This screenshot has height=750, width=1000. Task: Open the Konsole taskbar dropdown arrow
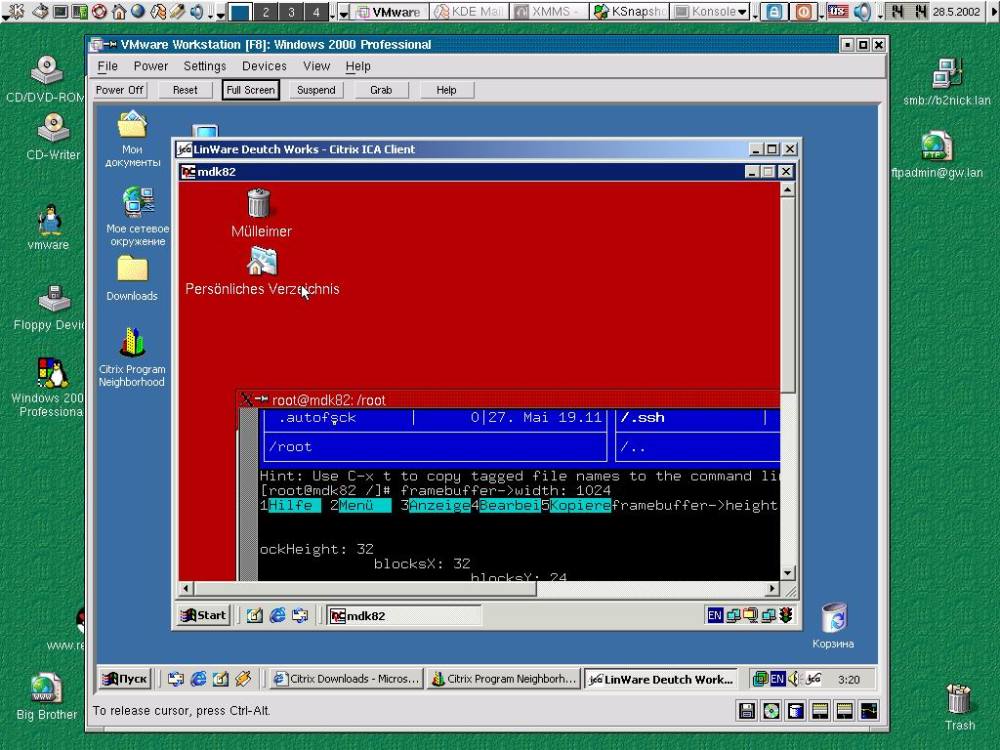(742, 12)
